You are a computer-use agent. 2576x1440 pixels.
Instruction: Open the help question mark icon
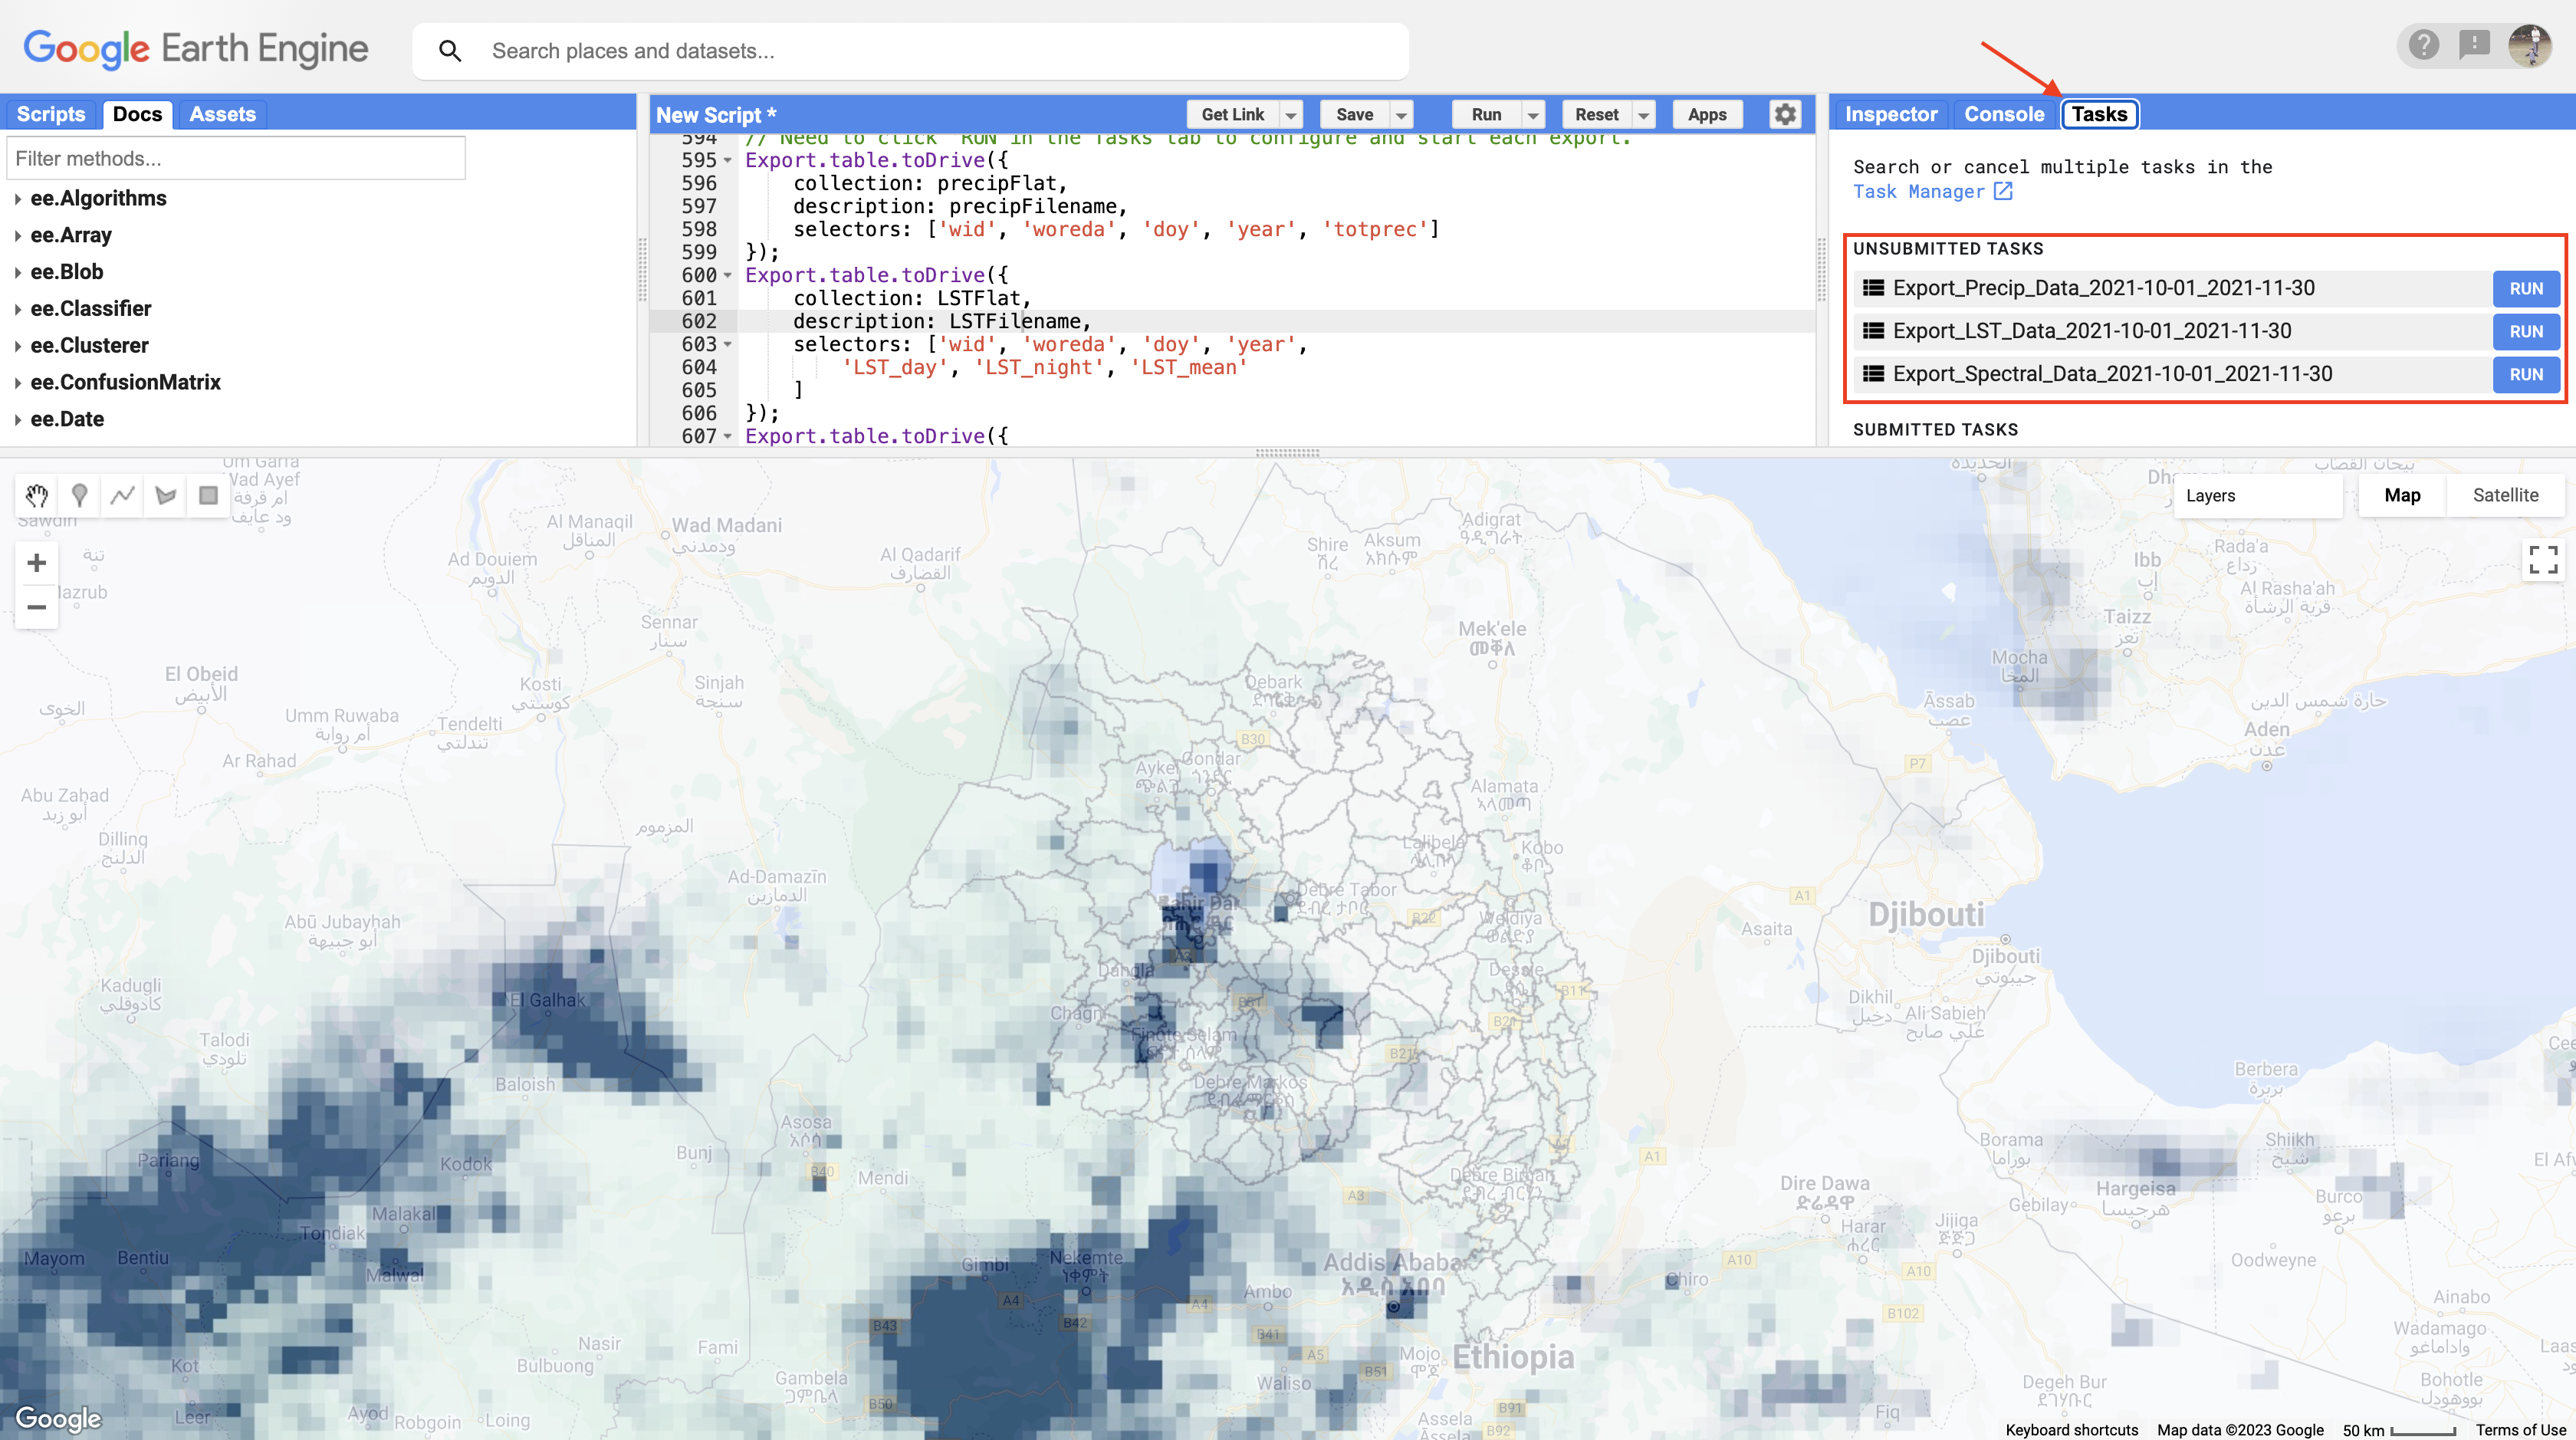click(2423, 45)
